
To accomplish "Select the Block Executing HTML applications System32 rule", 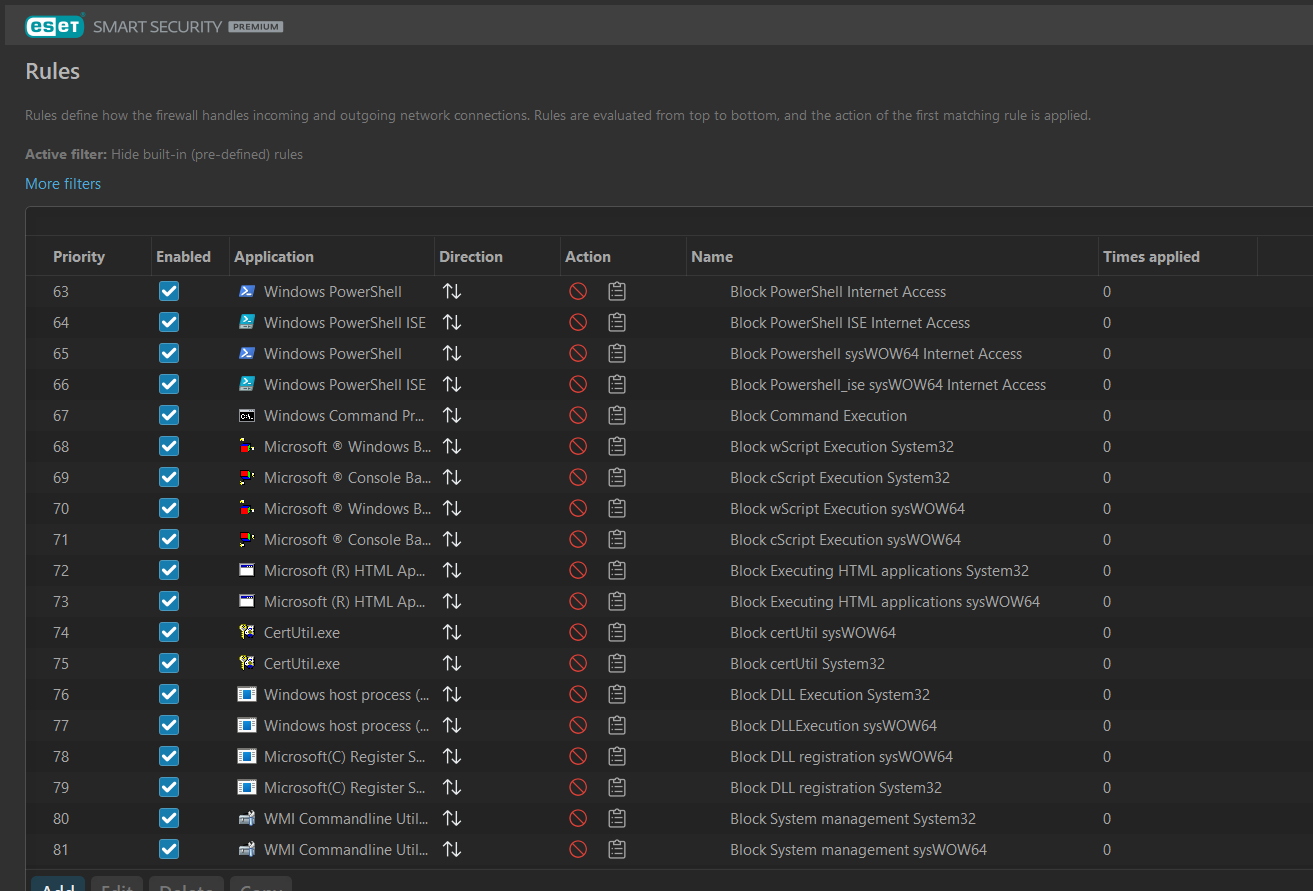I will pyautogui.click(x=879, y=571).
